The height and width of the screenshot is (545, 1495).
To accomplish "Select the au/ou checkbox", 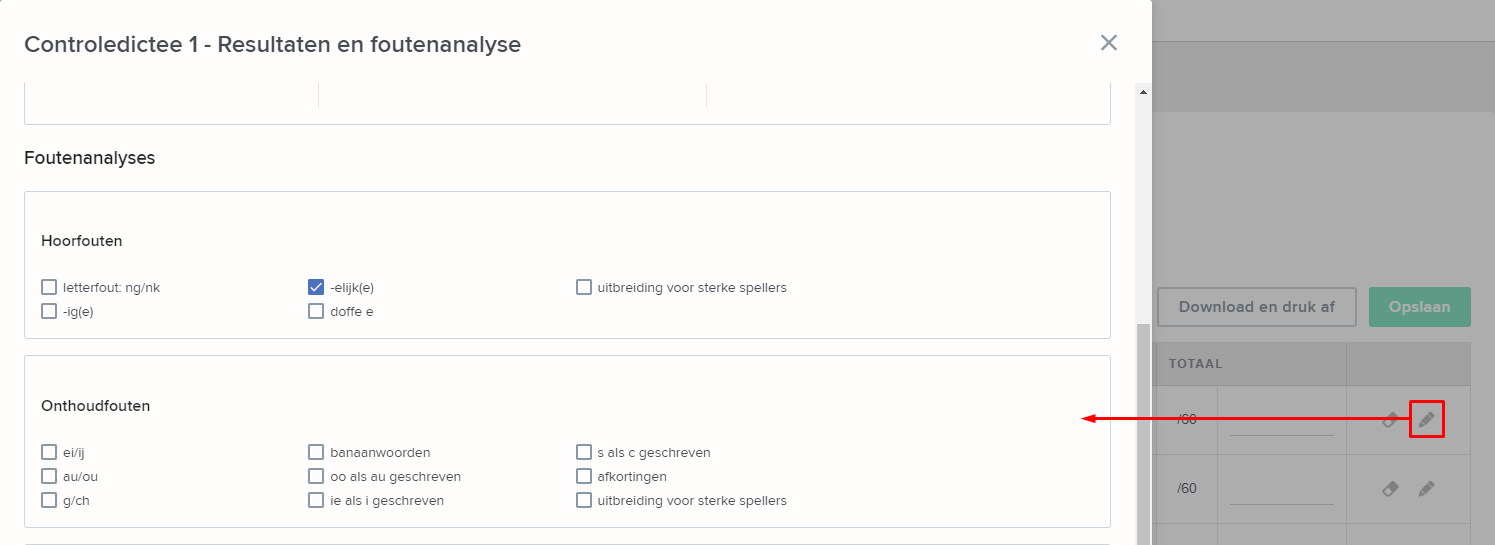I will (x=49, y=476).
